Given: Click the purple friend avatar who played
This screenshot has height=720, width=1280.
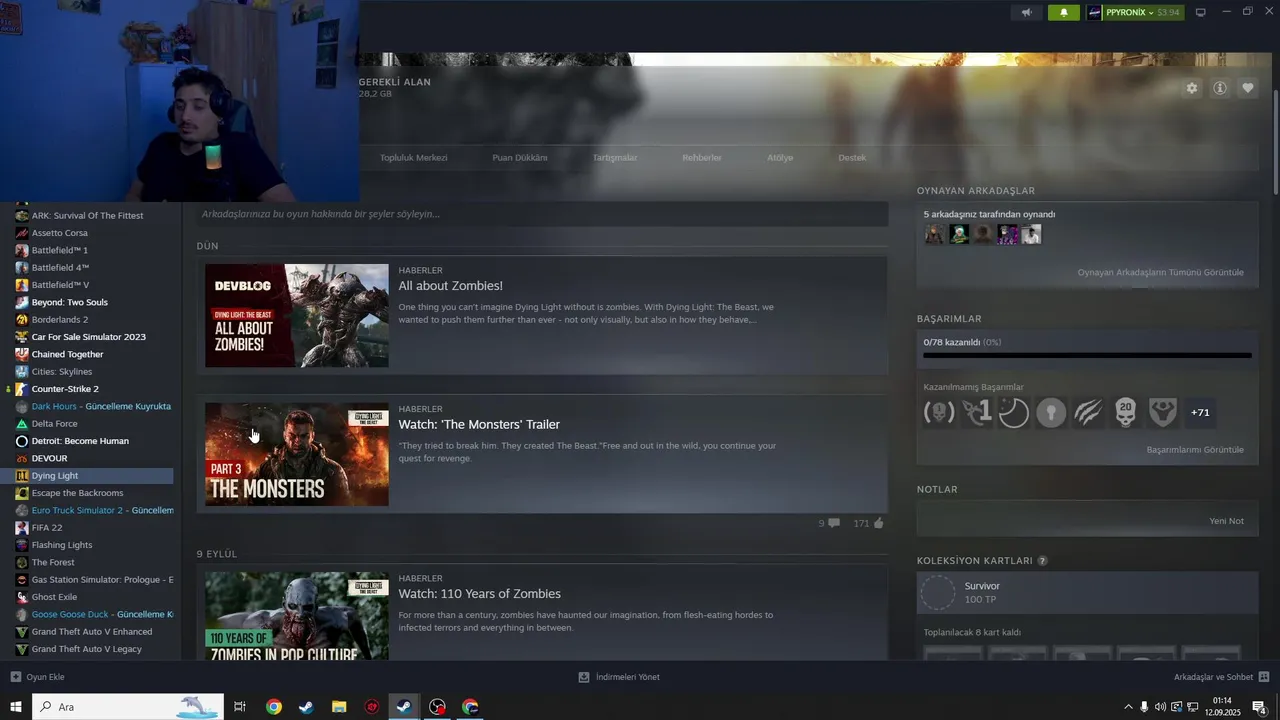Looking at the screenshot, I should pyautogui.click(x=1007, y=234).
